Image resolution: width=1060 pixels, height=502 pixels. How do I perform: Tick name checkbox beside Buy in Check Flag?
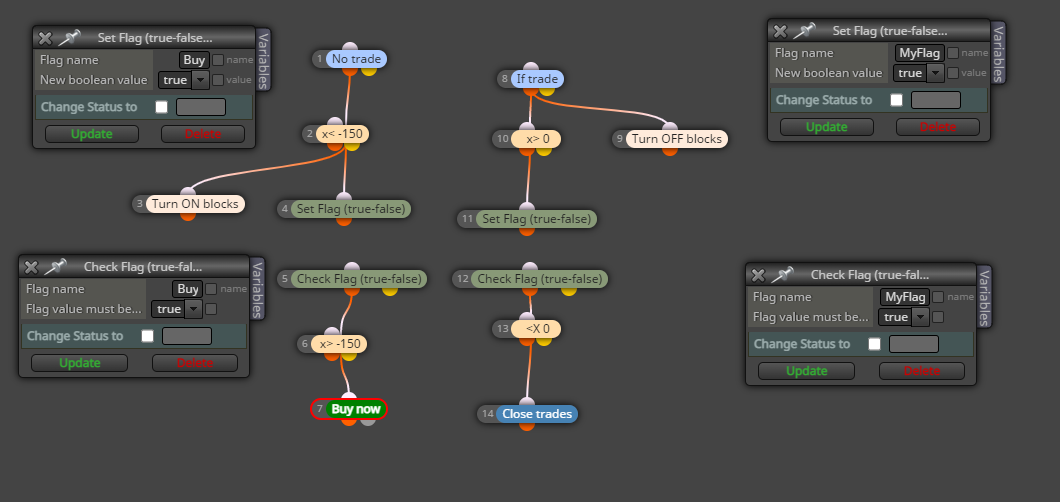click(211, 289)
